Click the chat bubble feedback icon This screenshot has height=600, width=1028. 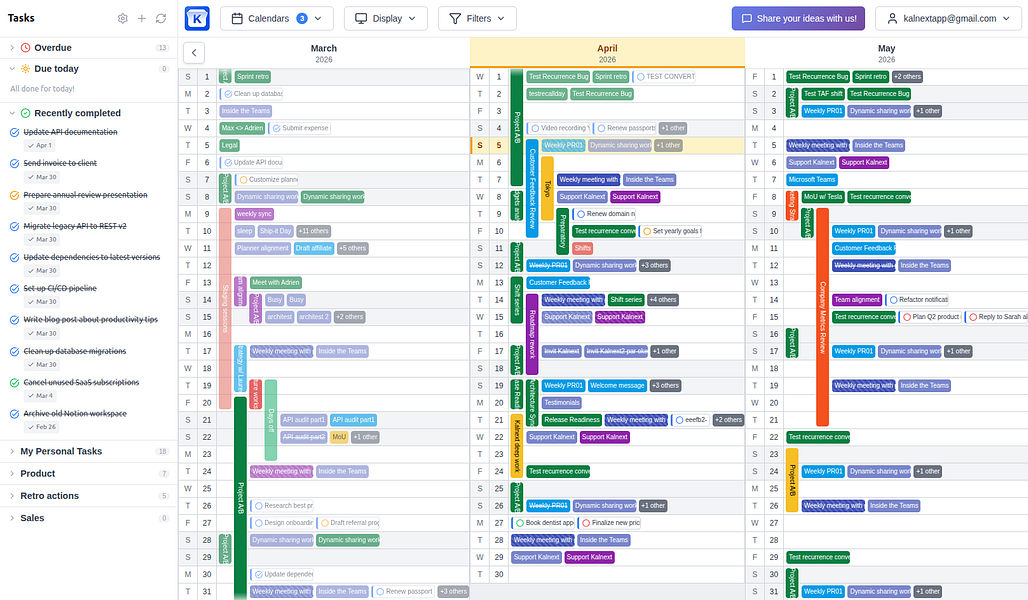746,18
